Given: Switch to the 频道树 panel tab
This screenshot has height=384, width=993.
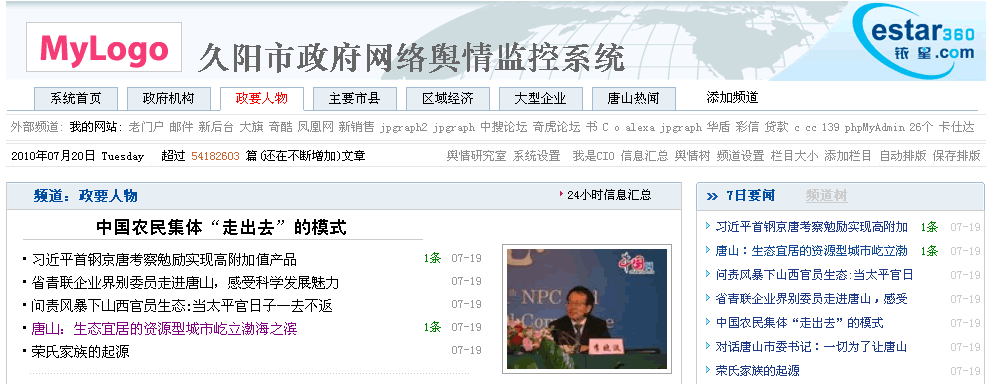Looking at the screenshot, I should [x=826, y=196].
